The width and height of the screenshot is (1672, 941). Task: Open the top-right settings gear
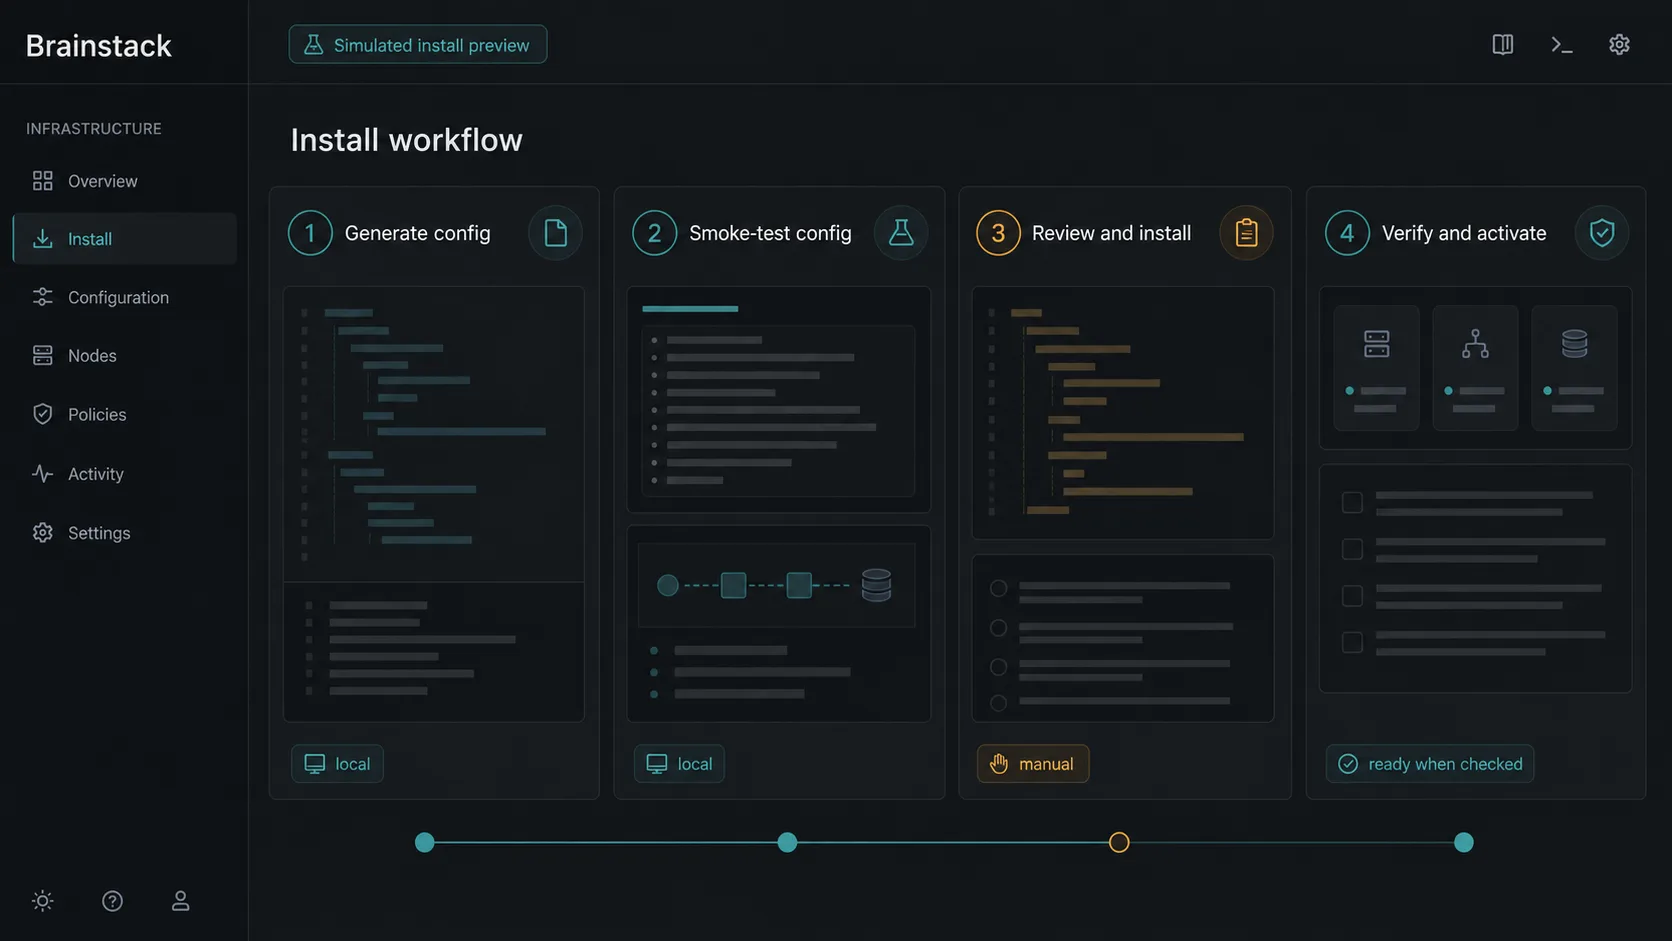1619,44
